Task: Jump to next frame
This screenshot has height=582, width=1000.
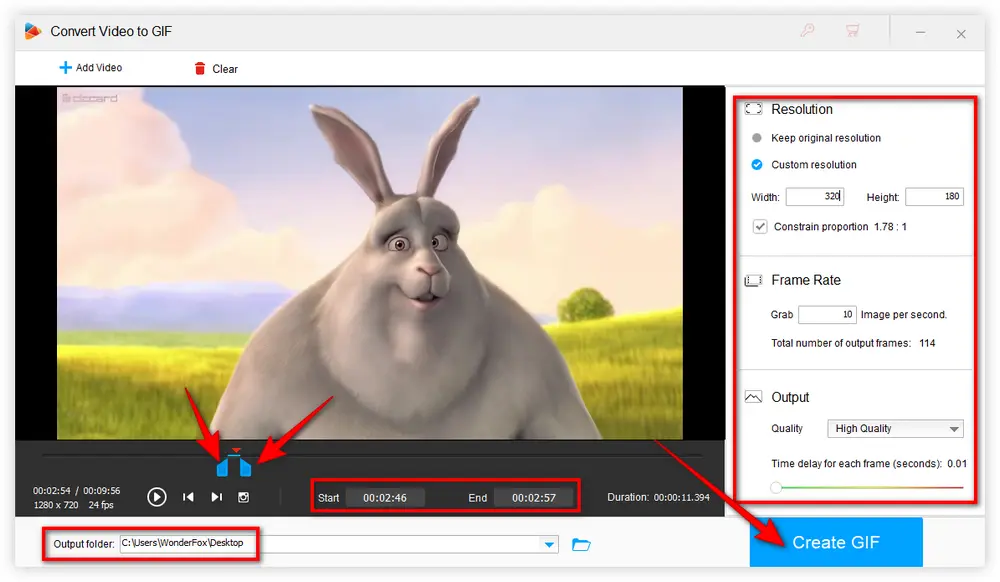Action: click(x=217, y=497)
